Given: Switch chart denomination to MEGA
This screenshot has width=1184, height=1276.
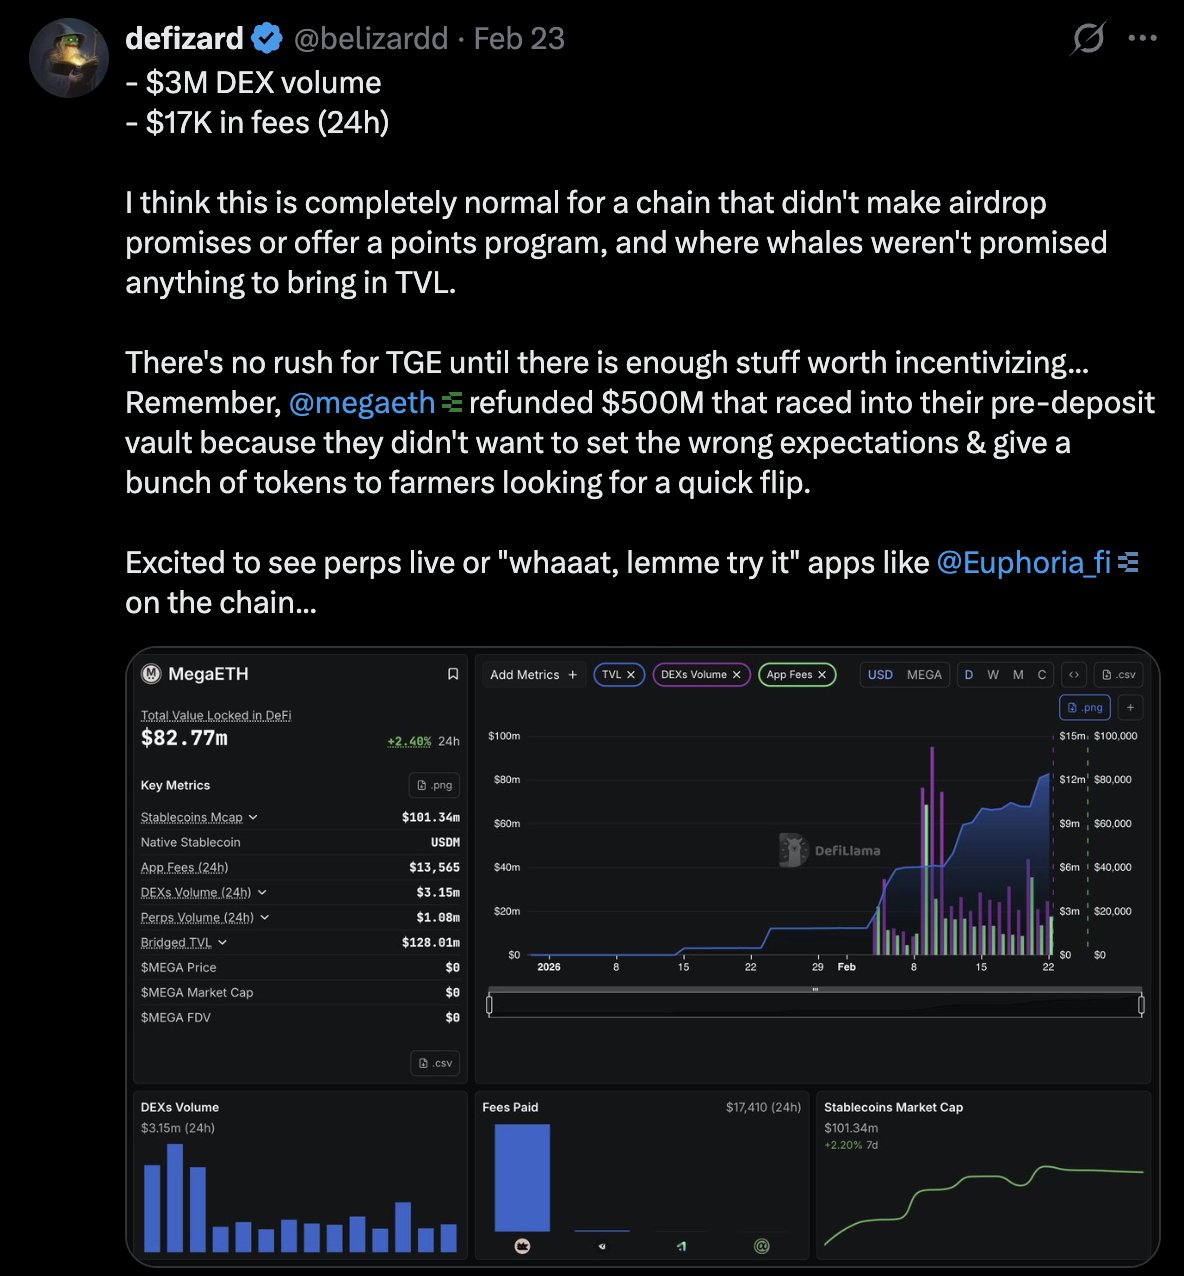Looking at the screenshot, I should click(x=924, y=675).
